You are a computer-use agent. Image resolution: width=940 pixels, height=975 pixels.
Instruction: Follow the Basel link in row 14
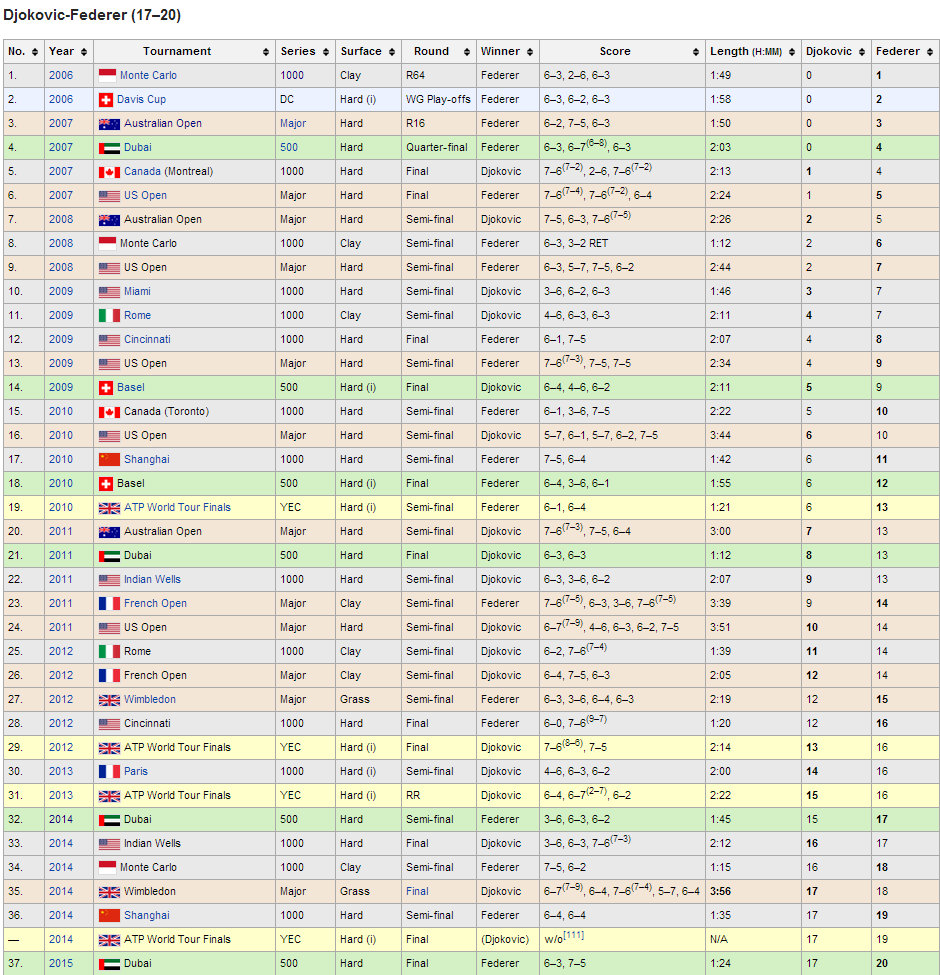coord(131,387)
